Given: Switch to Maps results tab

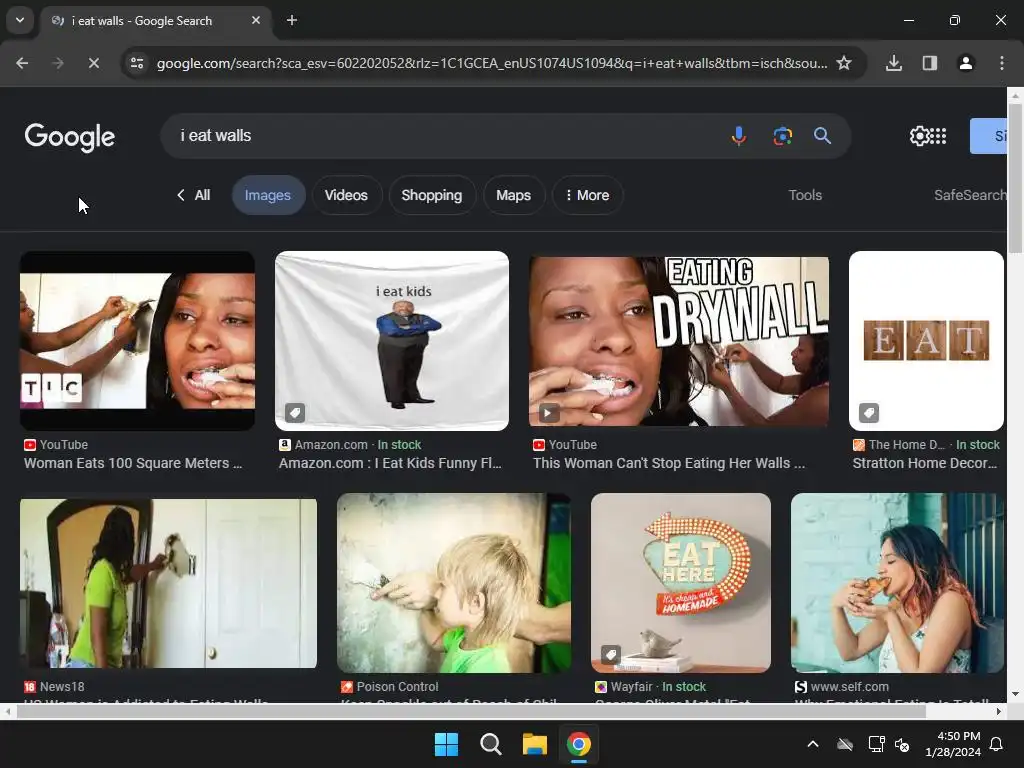Looking at the screenshot, I should pos(513,195).
